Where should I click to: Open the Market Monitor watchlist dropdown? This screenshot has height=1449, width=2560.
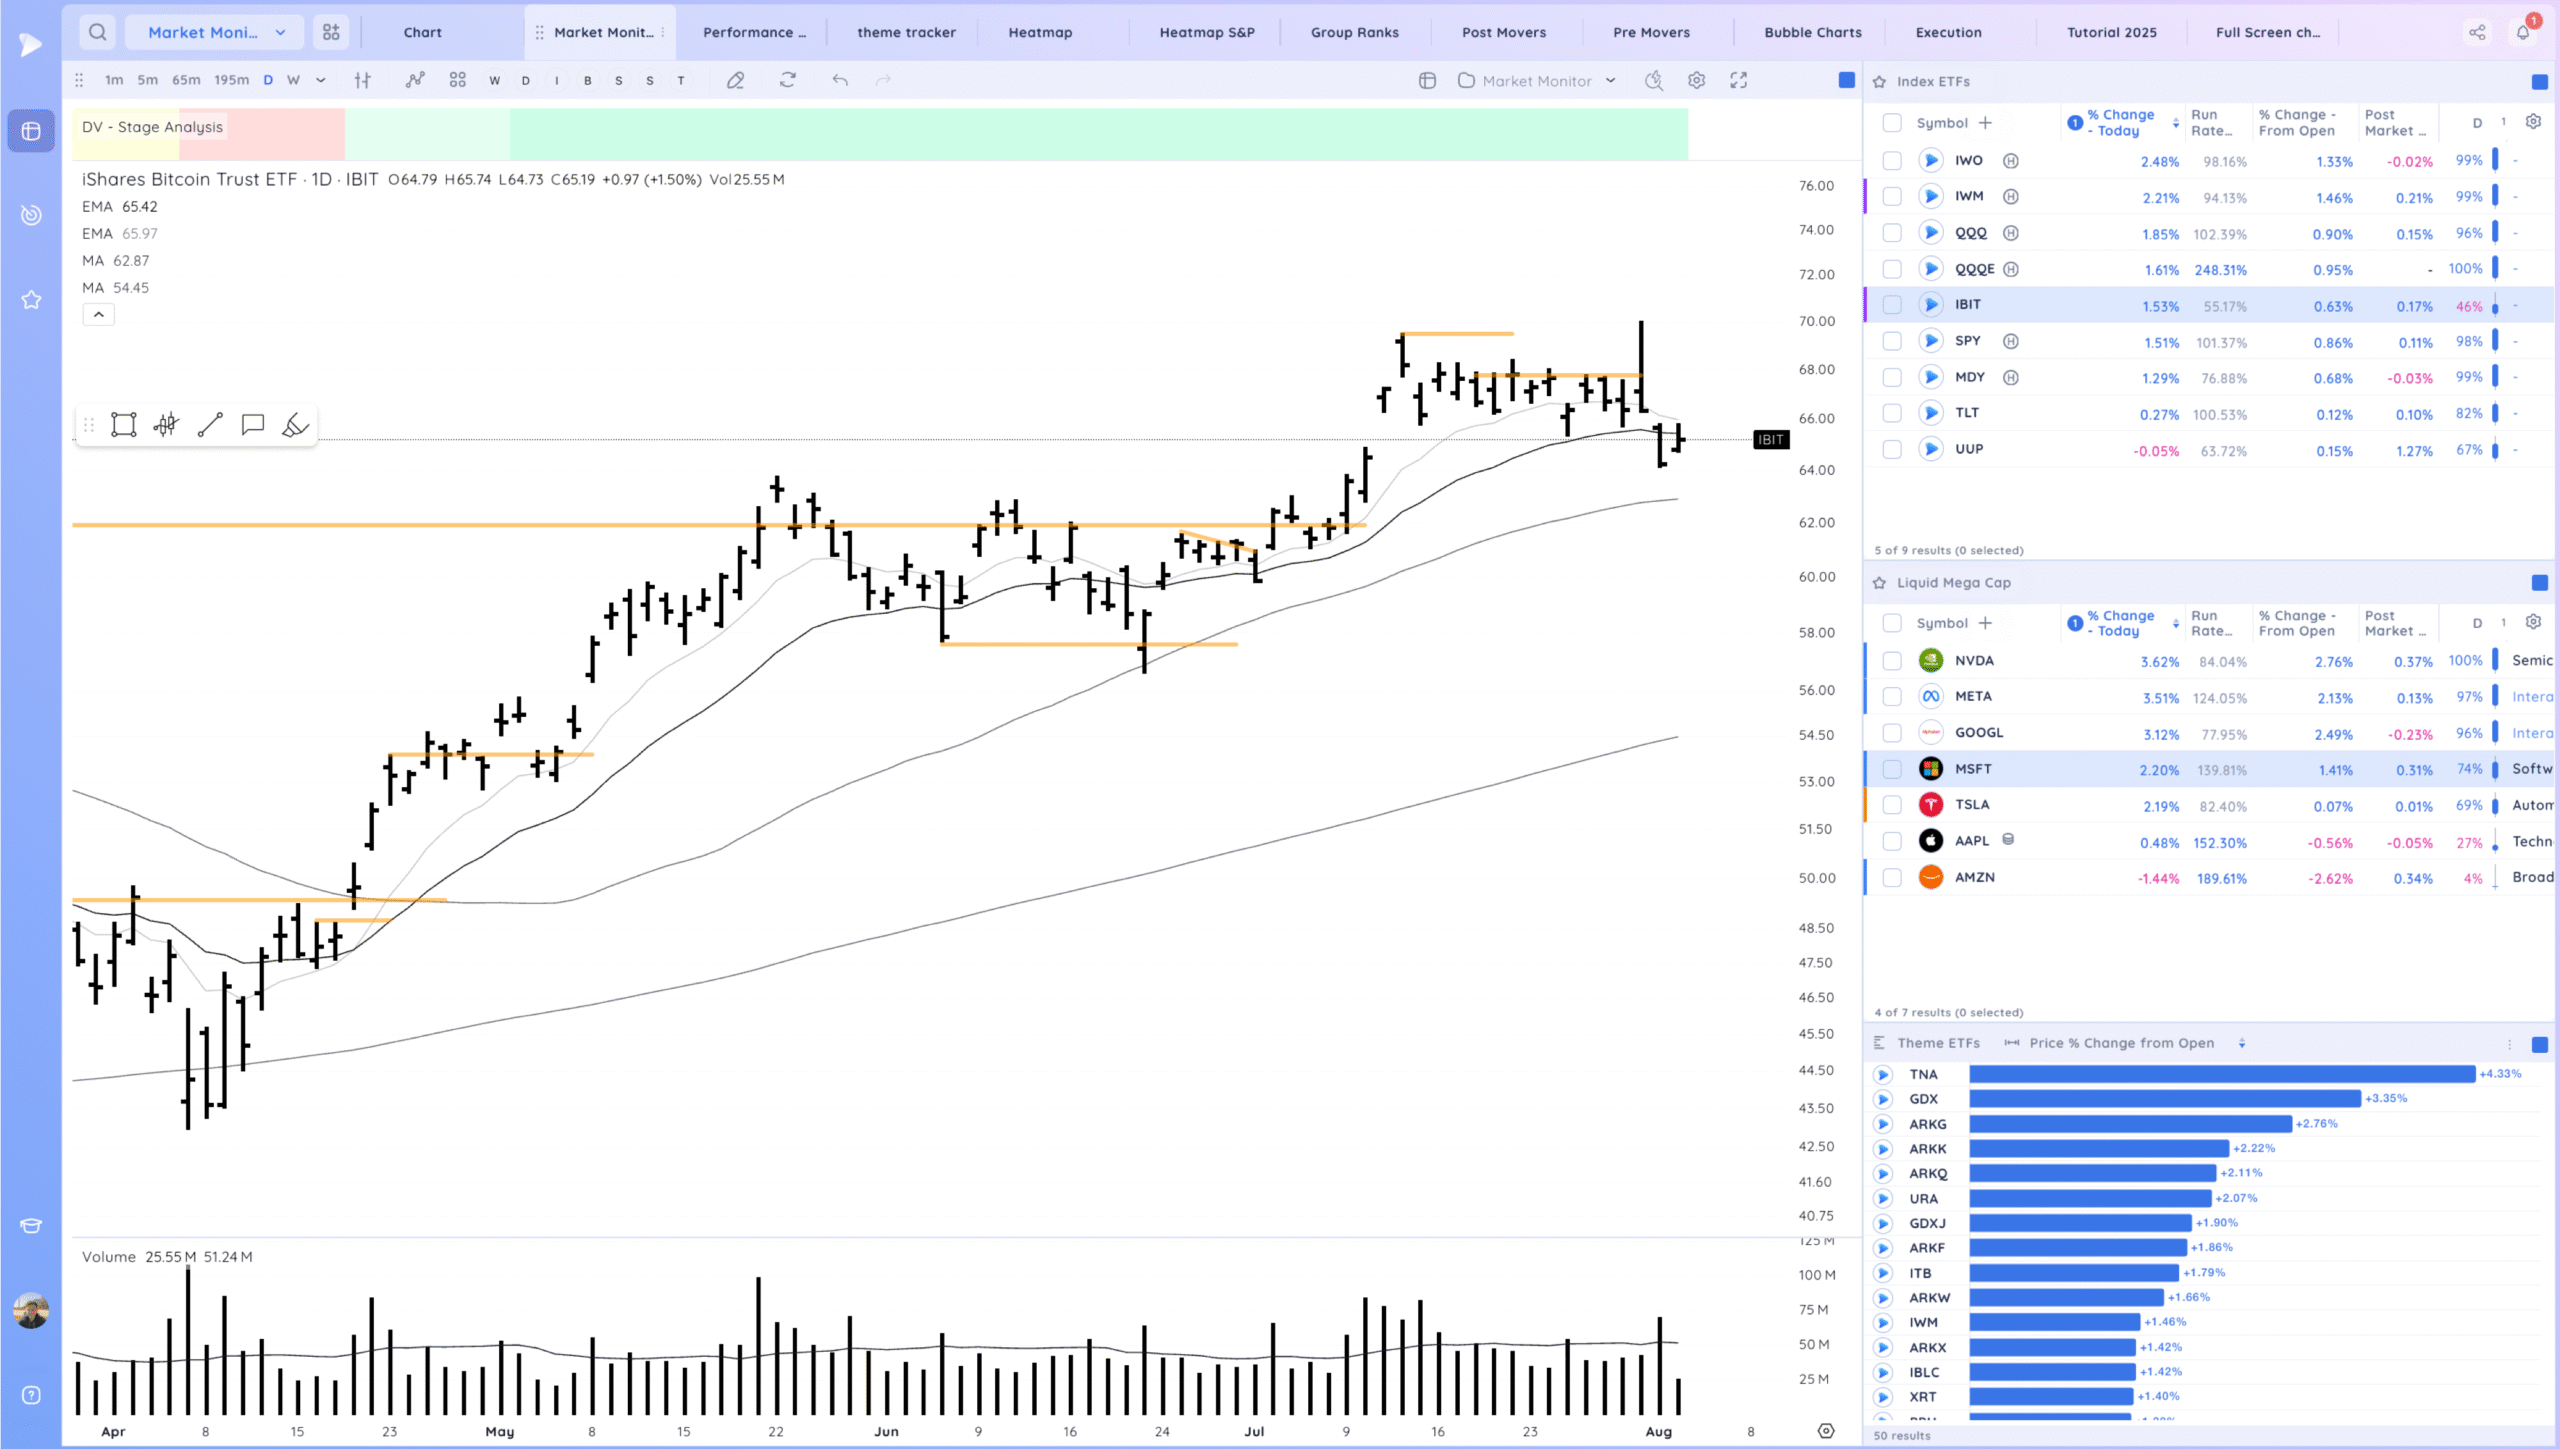pyautogui.click(x=1537, y=80)
